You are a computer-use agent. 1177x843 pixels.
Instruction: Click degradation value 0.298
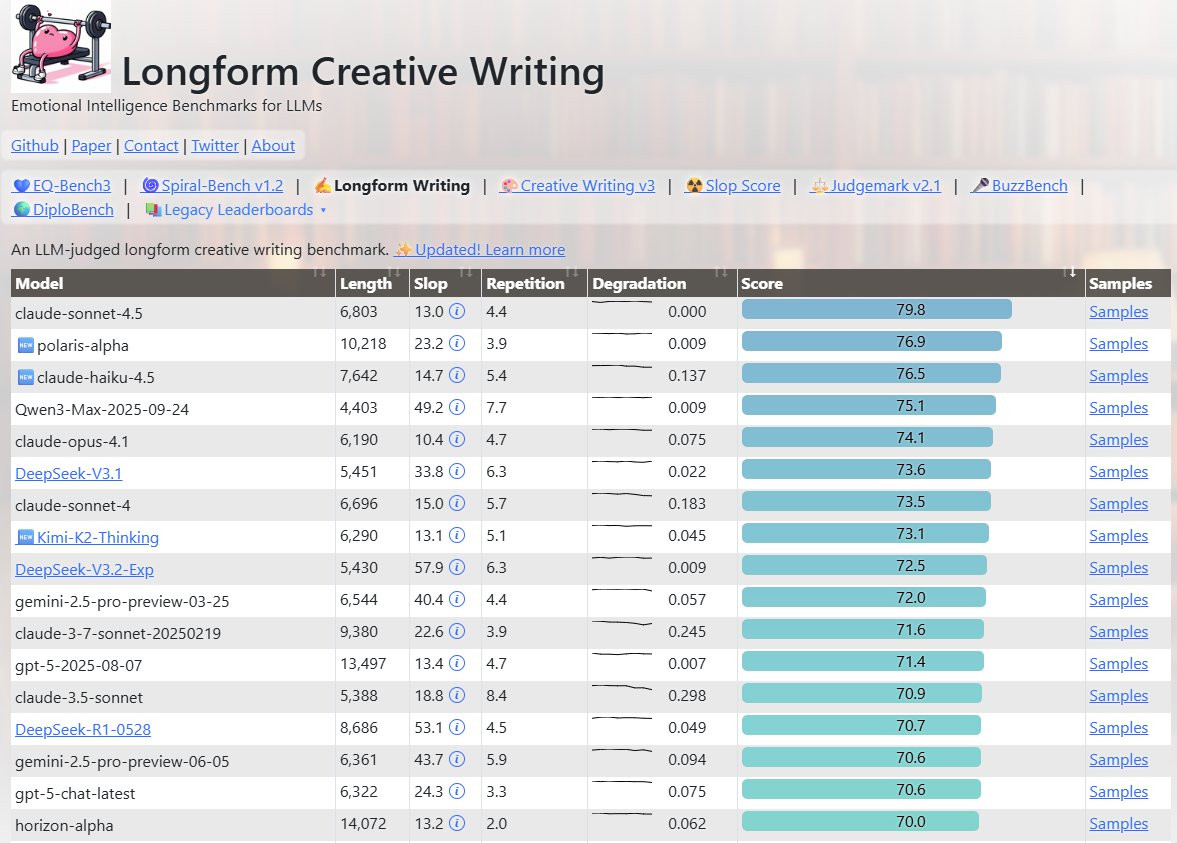point(687,695)
